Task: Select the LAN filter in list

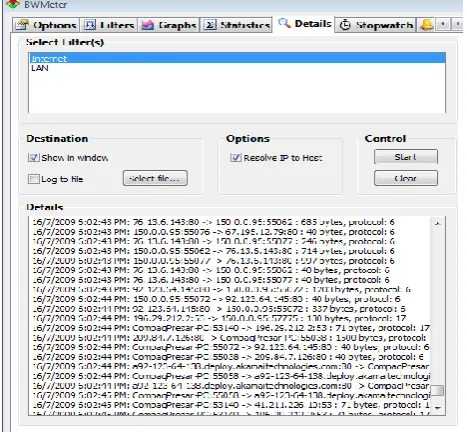Action: tap(237, 68)
